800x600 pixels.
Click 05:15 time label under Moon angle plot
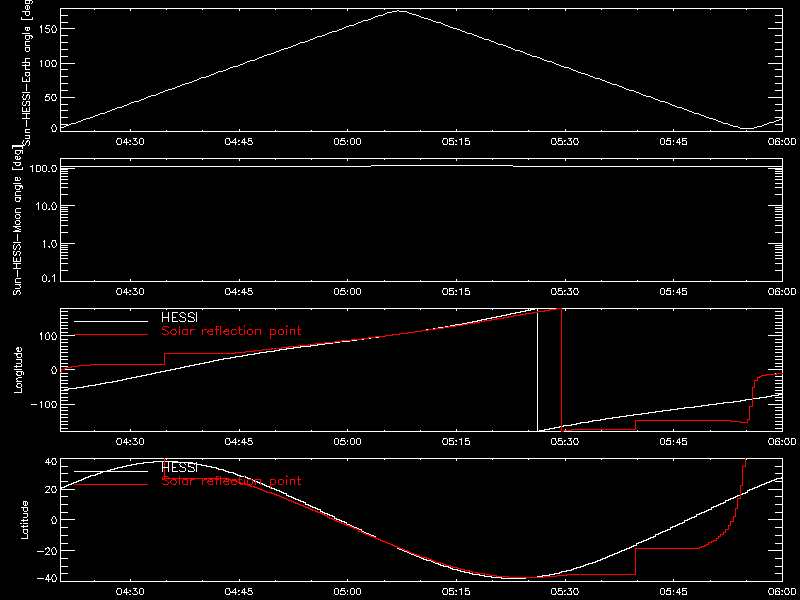click(x=456, y=292)
